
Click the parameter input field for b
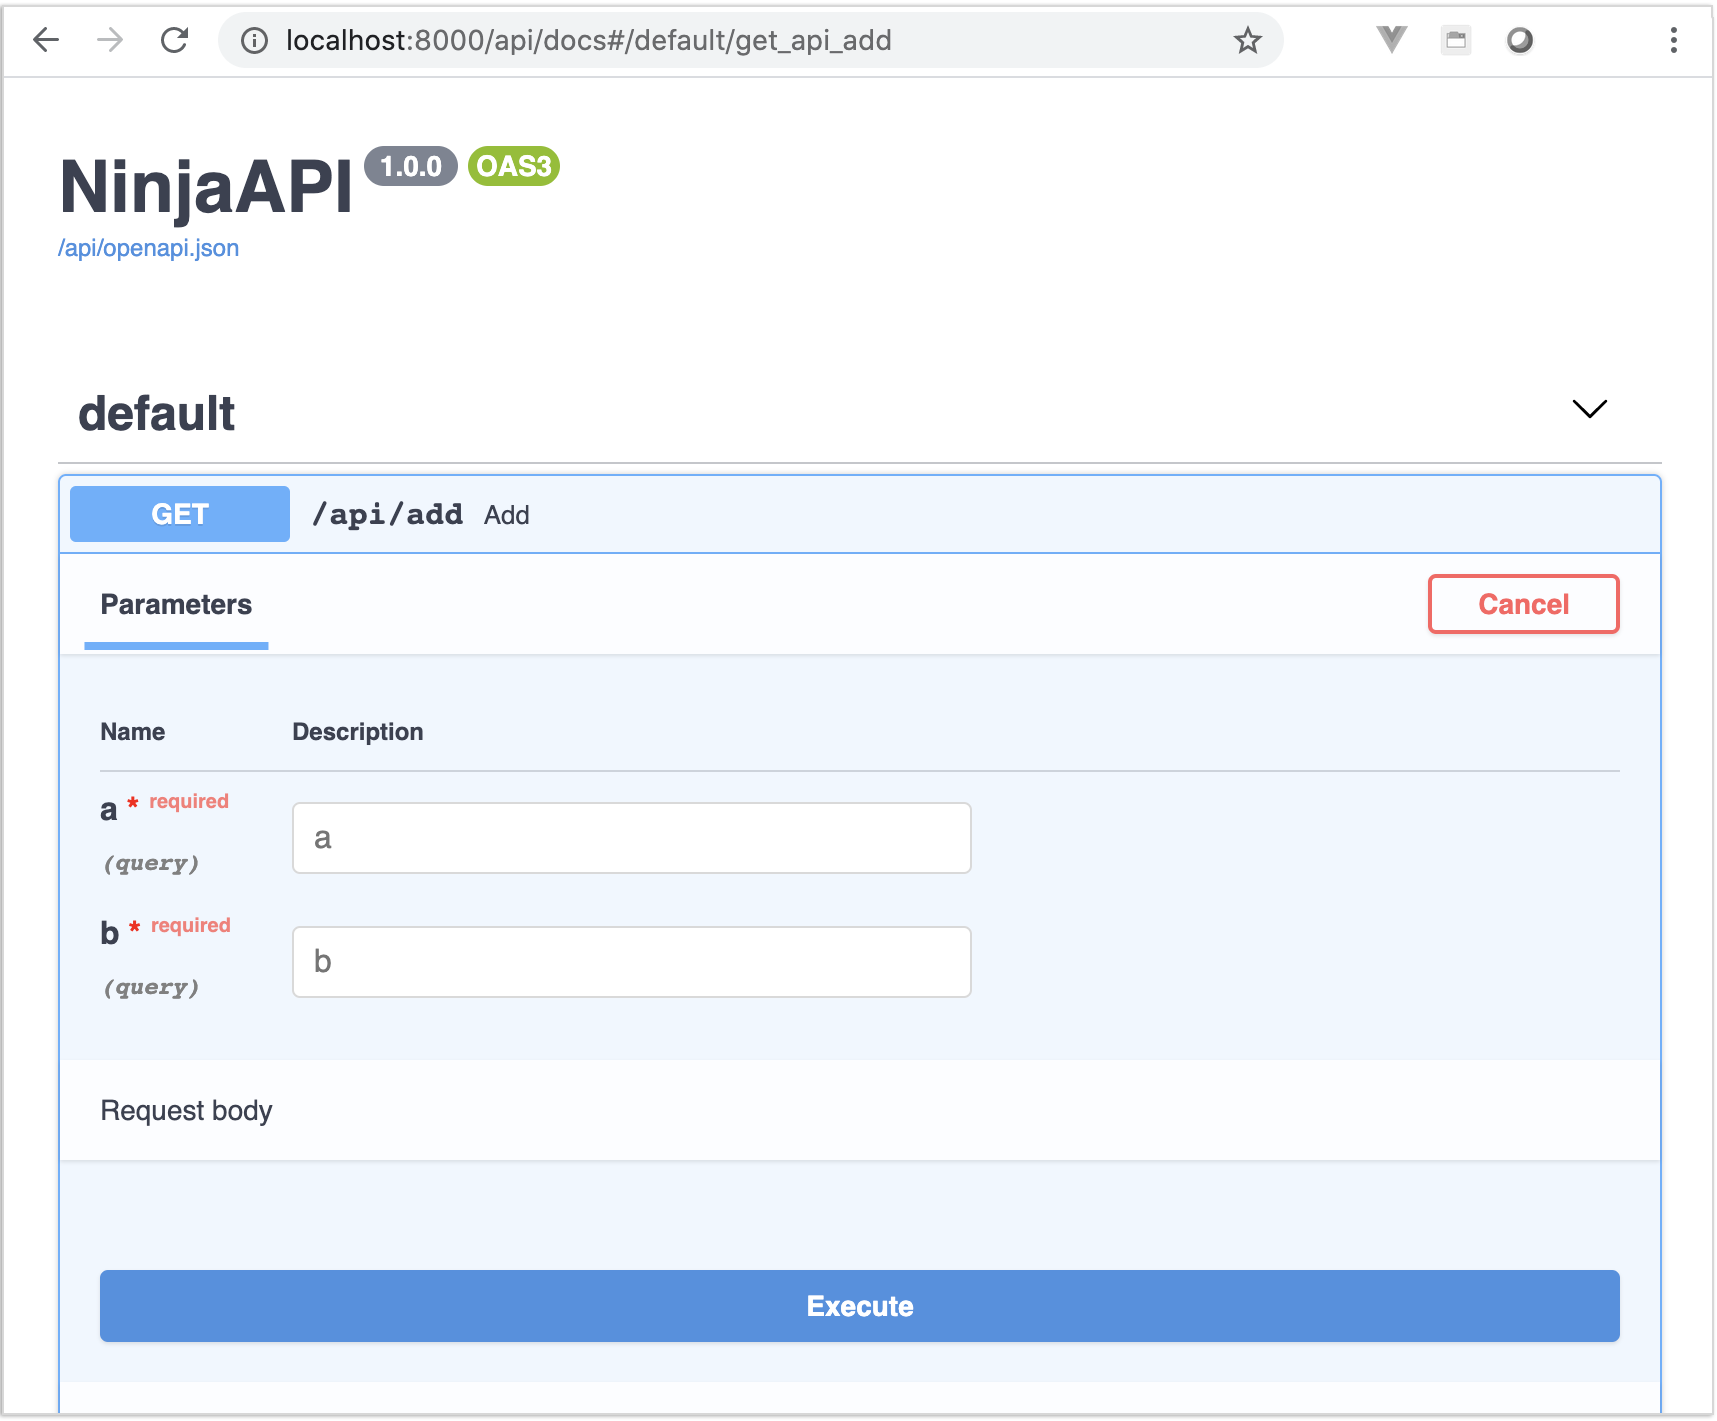630,962
